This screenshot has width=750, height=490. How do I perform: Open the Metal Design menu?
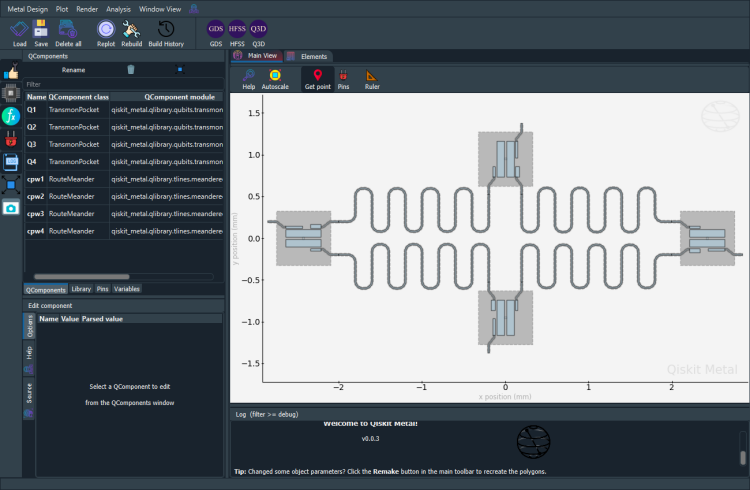(28, 9)
